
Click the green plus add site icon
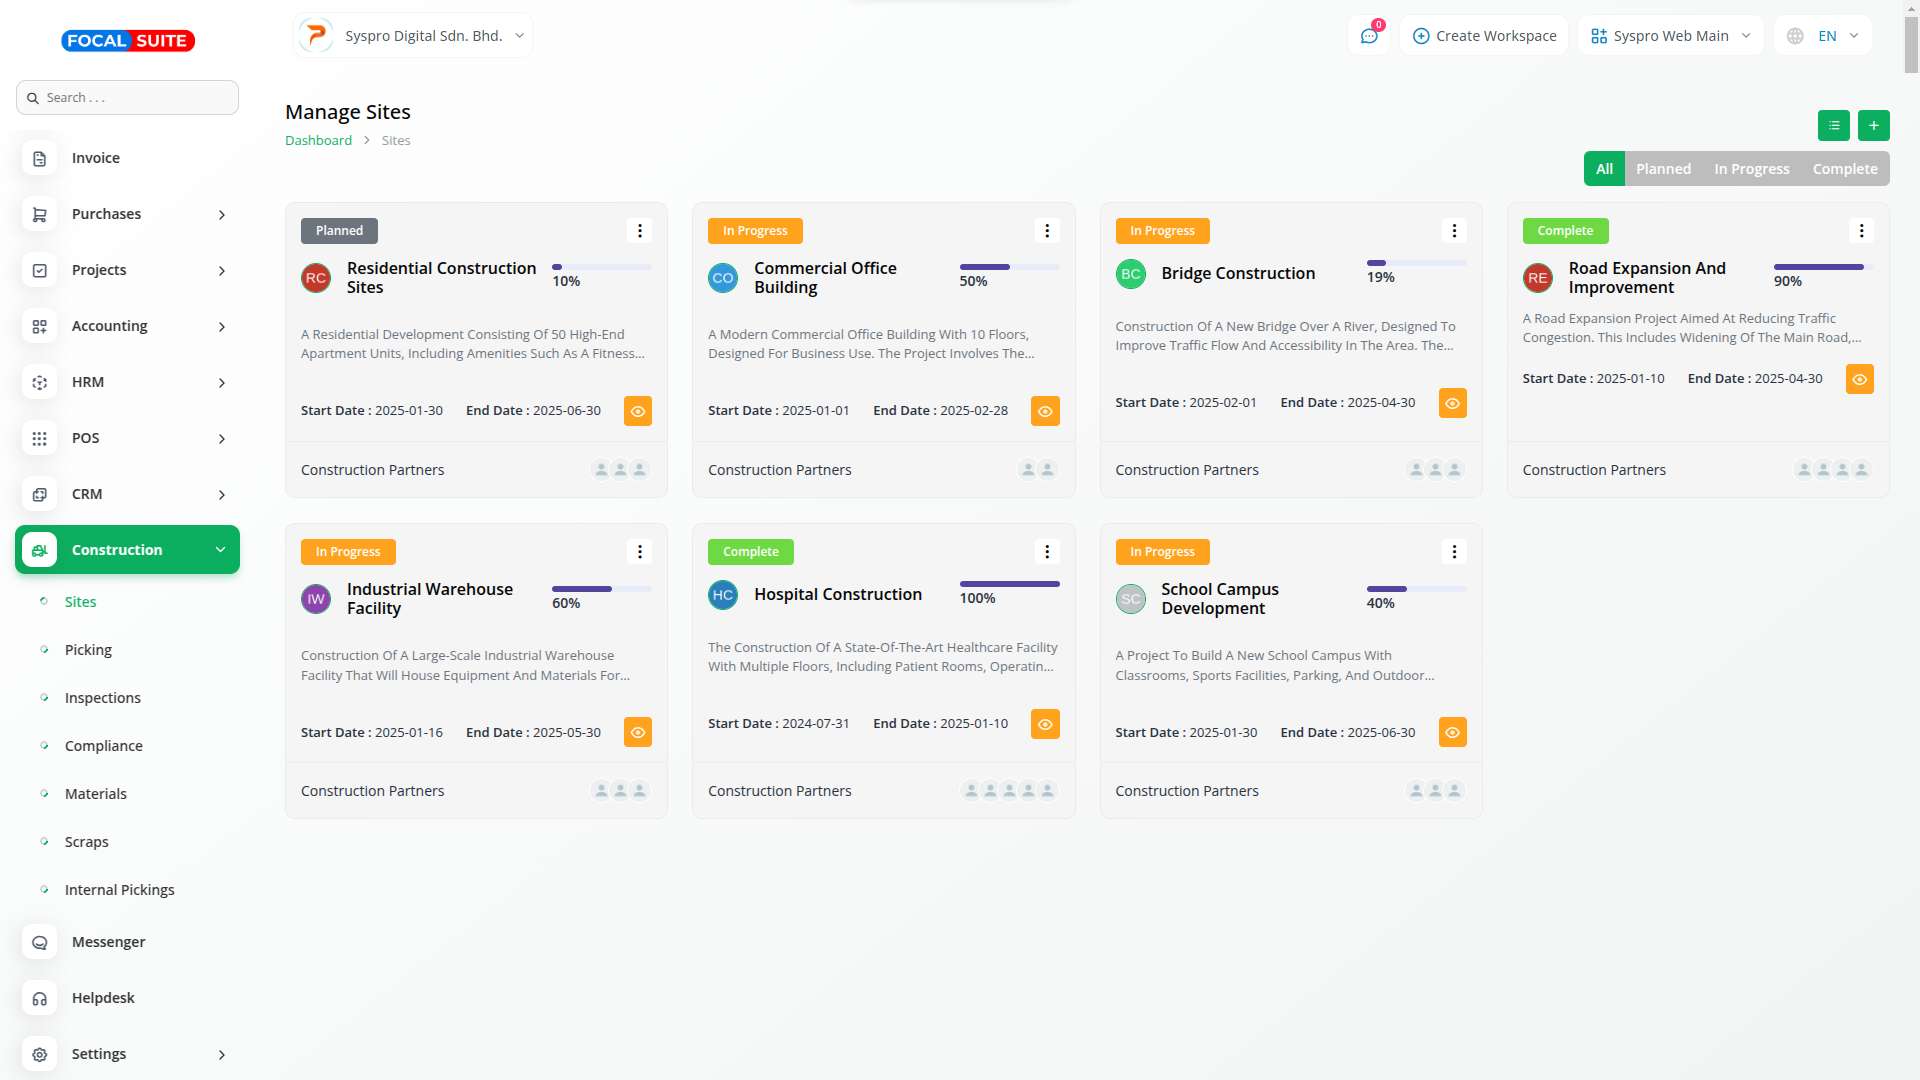tap(1873, 125)
